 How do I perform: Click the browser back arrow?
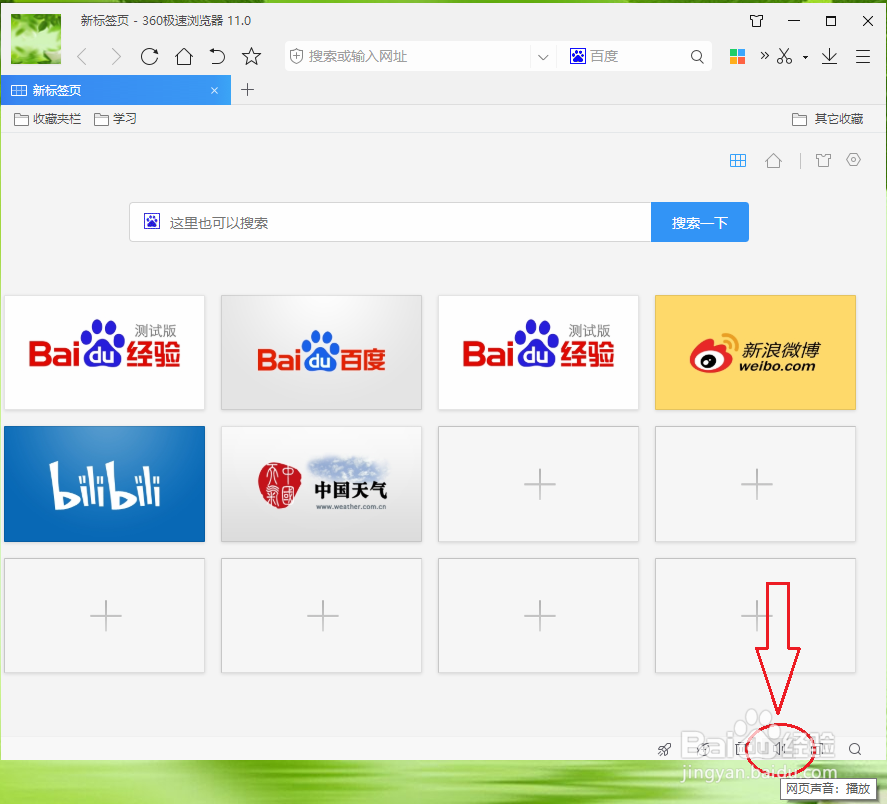[82, 57]
